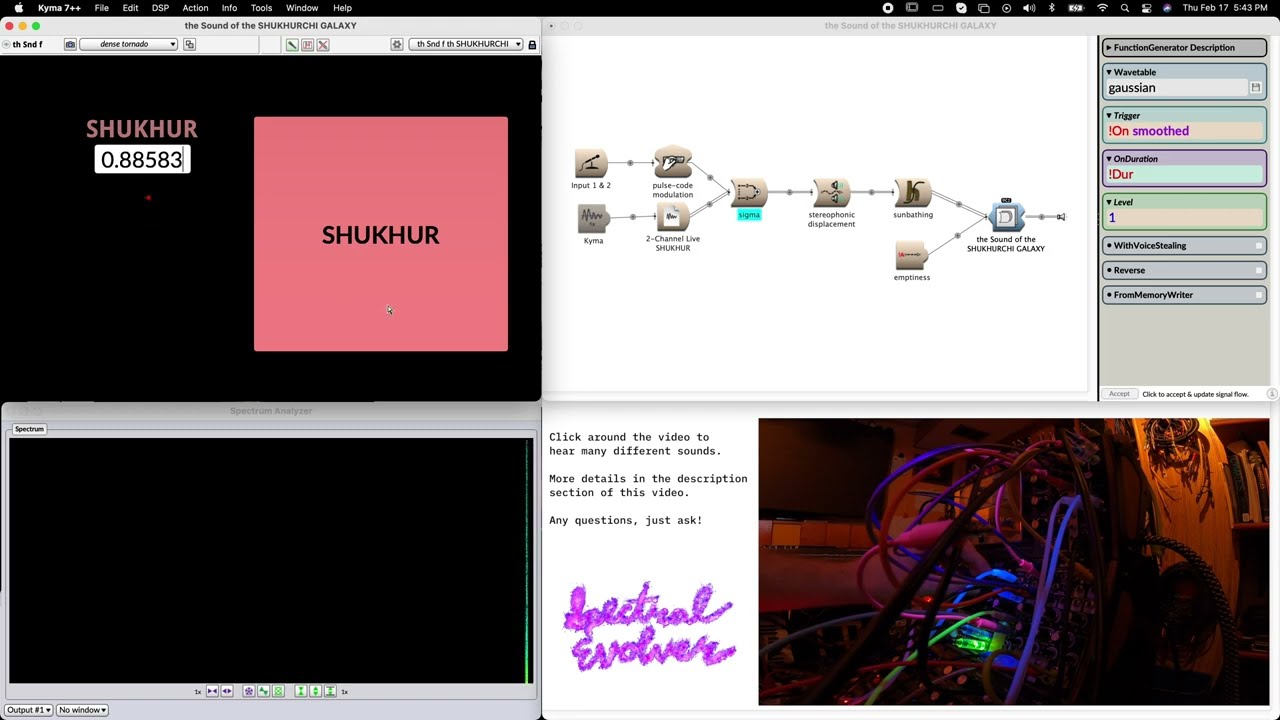Viewport: 1280px width, 720px height.
Task: Click the red X icon in VCS toolbar
Action: [323, 44]
